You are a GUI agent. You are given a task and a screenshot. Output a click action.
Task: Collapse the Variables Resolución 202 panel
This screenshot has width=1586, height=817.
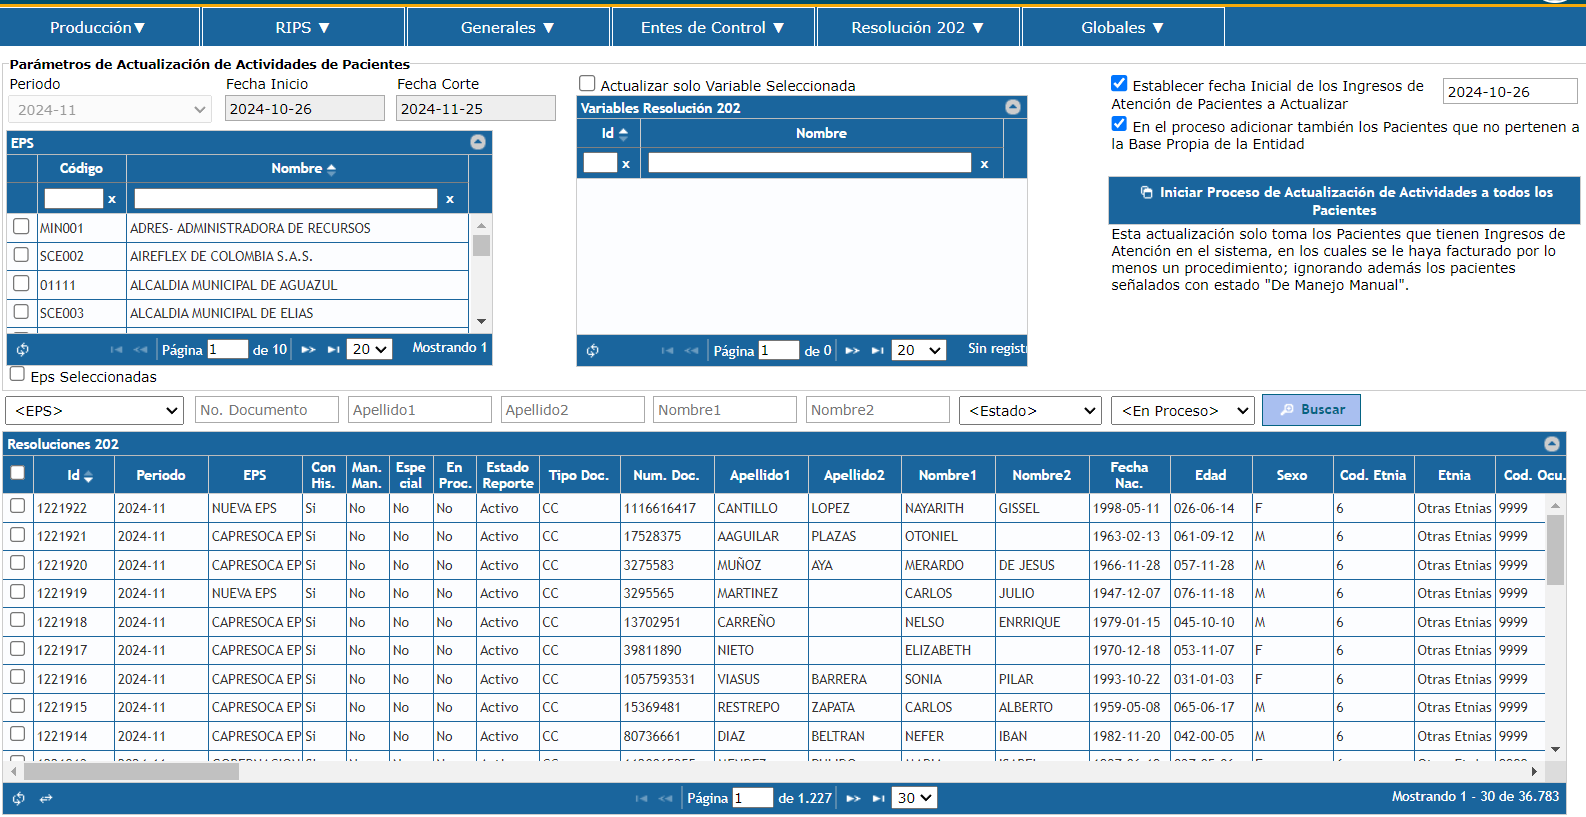(1012, 107)
